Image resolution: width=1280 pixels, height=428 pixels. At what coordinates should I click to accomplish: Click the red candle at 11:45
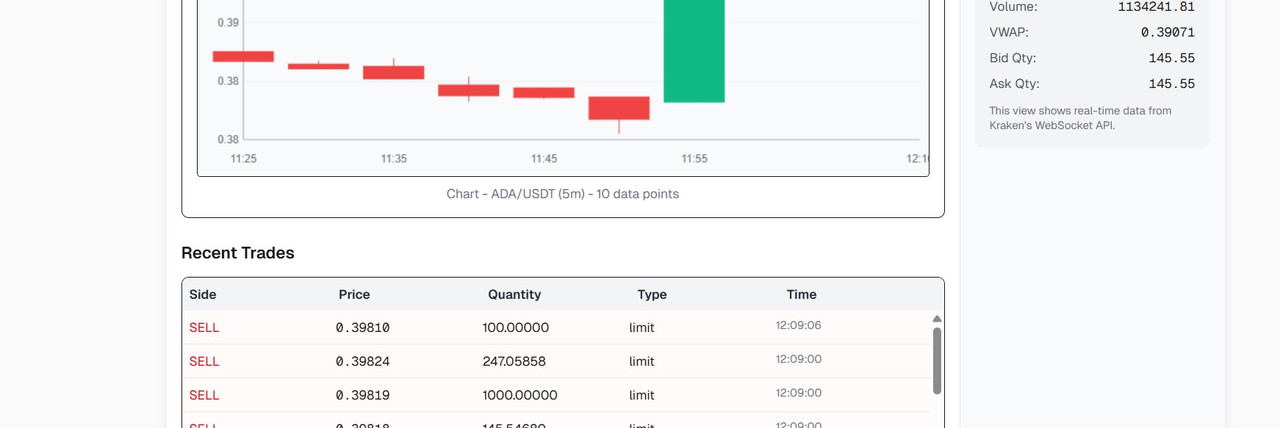click(x=544, y=93)
